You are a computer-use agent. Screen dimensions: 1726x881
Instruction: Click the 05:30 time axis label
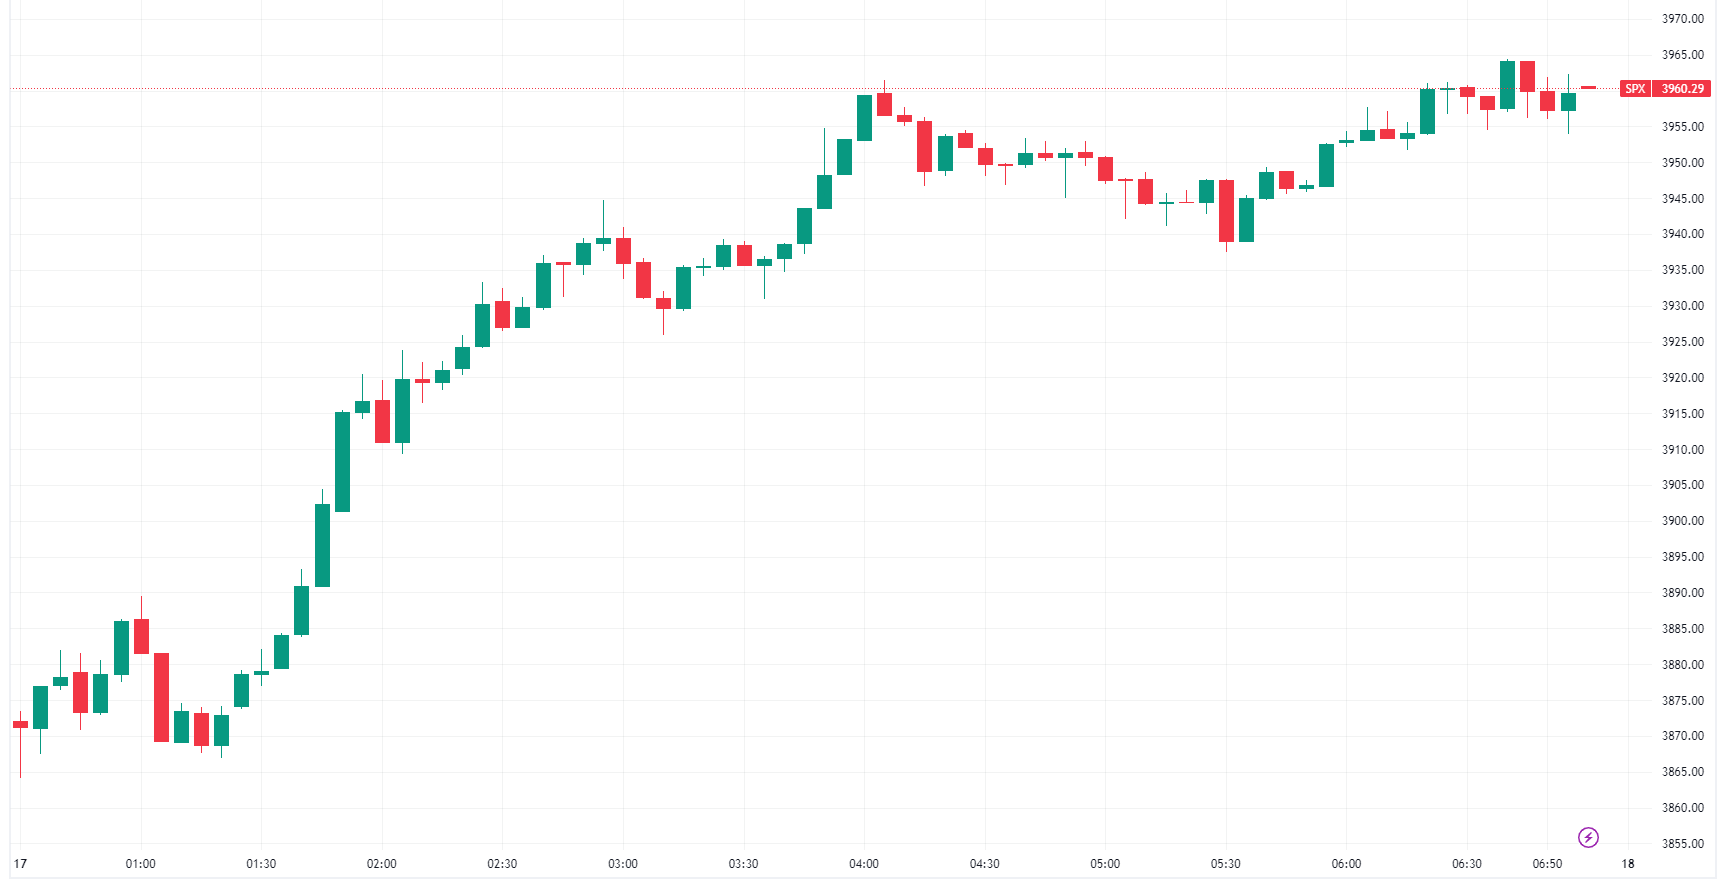pos(1226,864)
